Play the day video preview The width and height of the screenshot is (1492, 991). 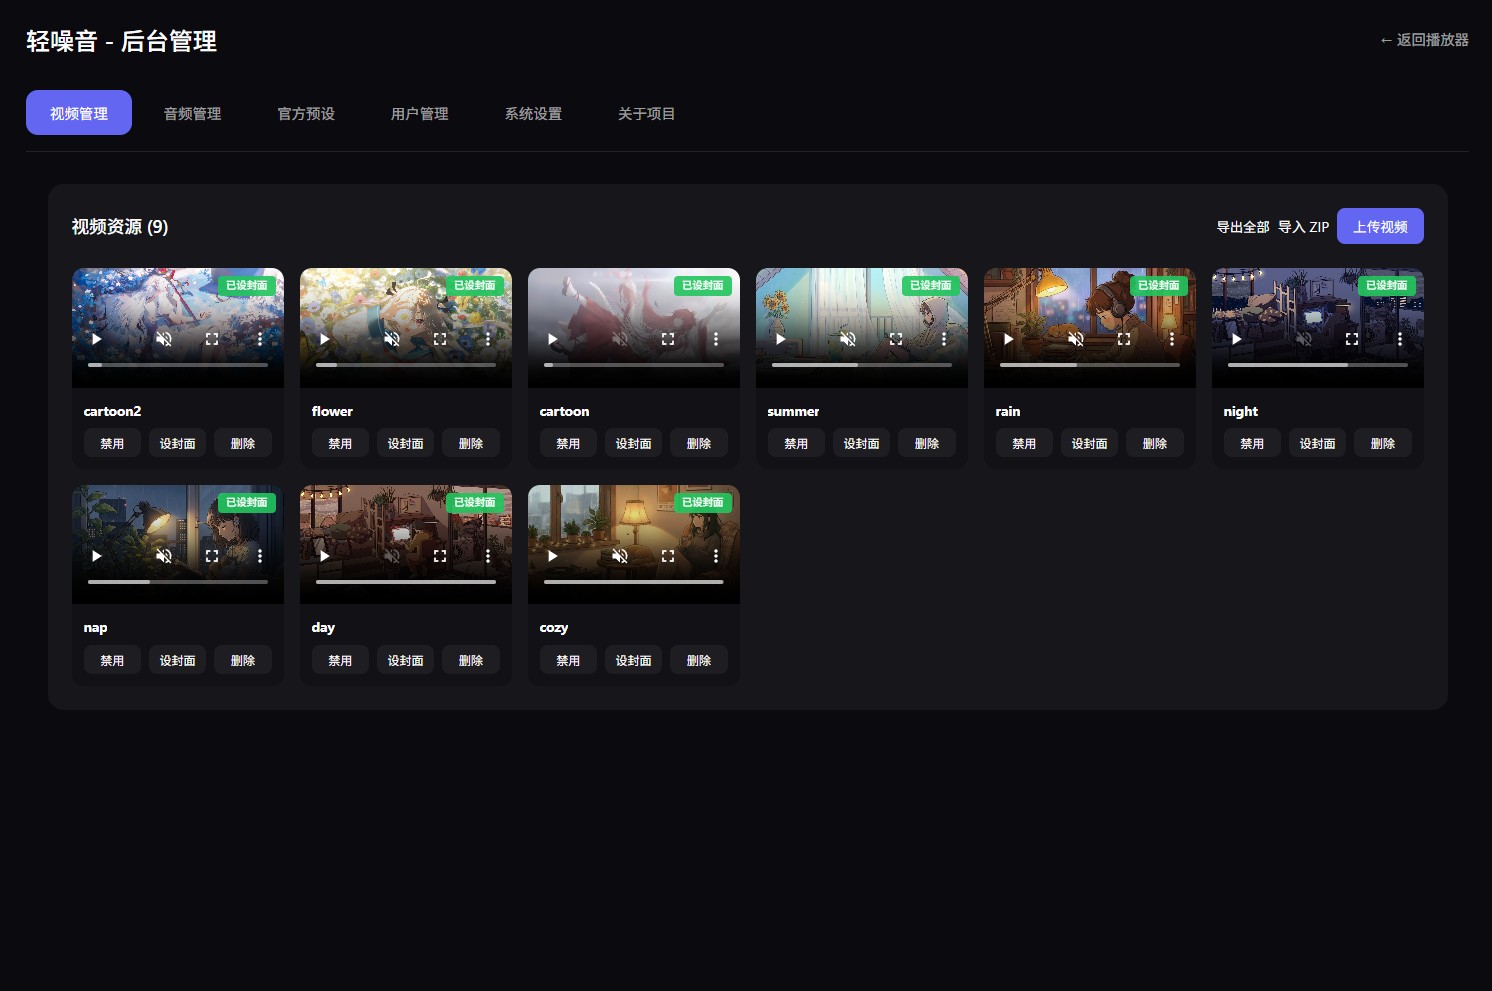click(325, 556)
